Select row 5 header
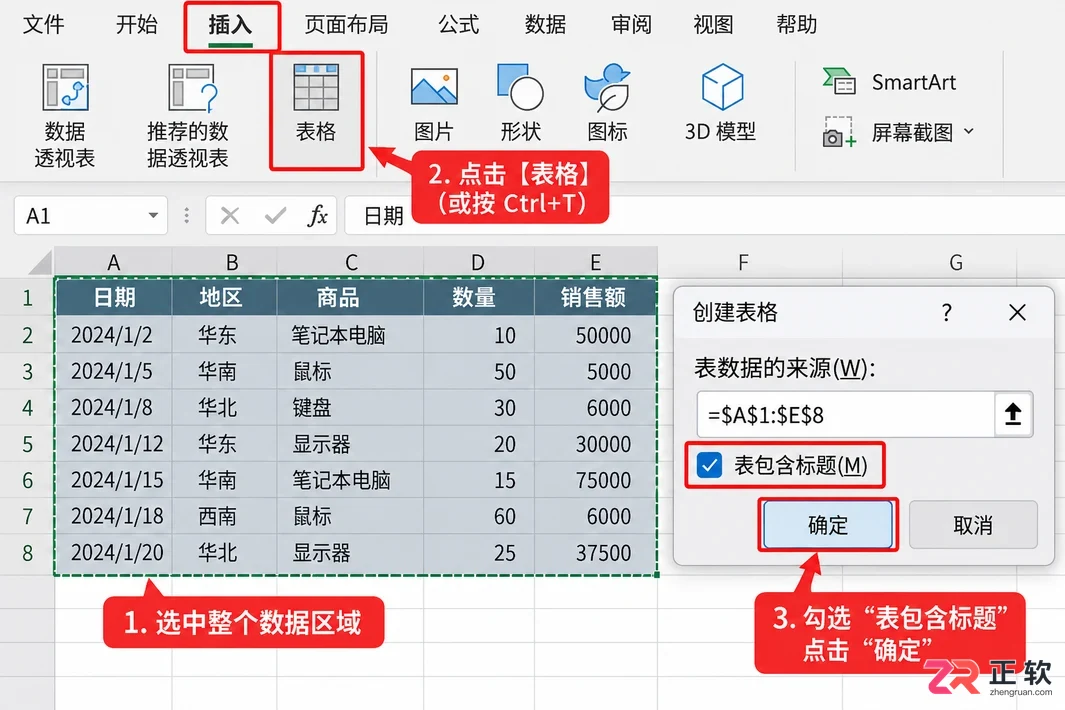The width and height of the screenshot is (1065, 710). point(27,444)
